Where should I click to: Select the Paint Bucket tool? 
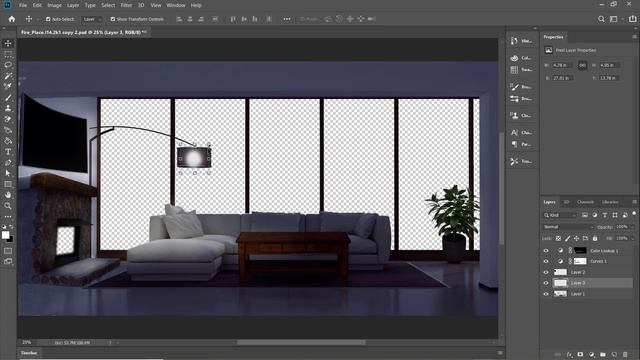click(8, 141)
